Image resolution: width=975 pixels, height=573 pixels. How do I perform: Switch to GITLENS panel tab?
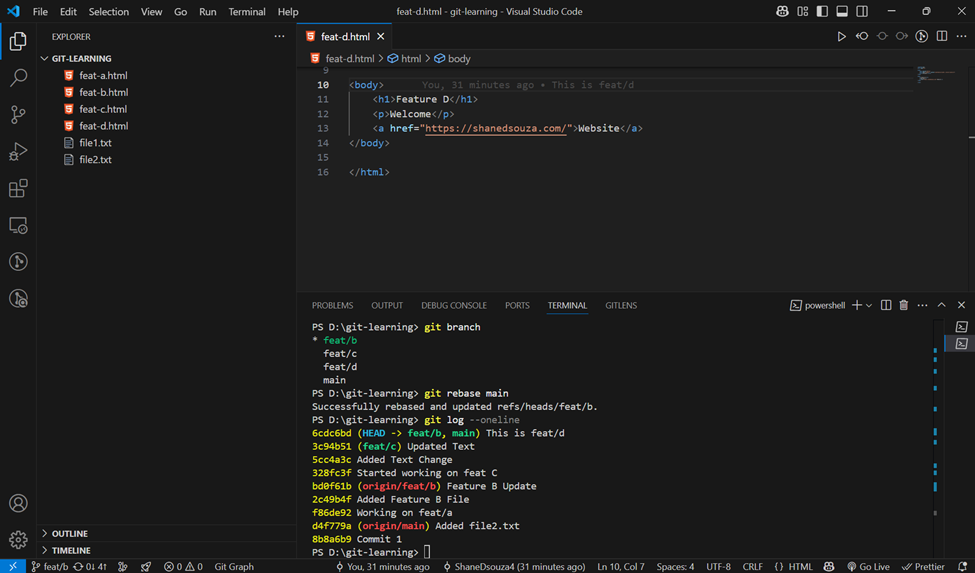pos(621,305)
